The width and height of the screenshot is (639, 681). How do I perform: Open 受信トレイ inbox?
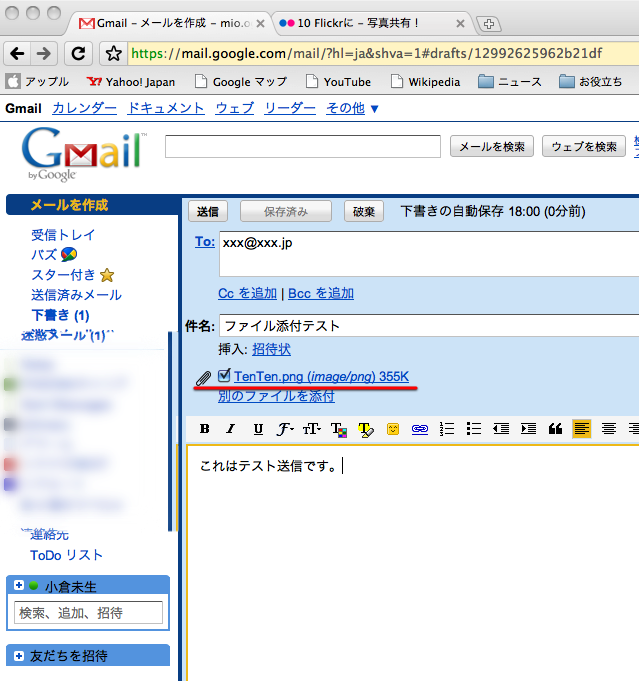point(63,235)
